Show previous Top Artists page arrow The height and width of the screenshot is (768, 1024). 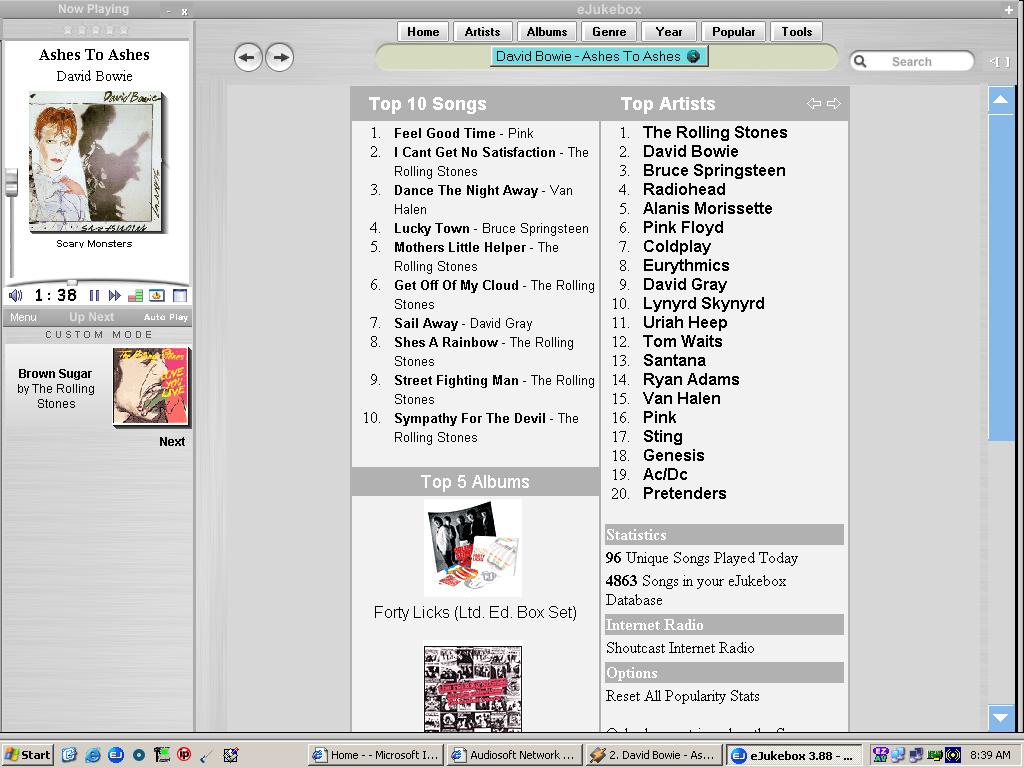(814, 103)
